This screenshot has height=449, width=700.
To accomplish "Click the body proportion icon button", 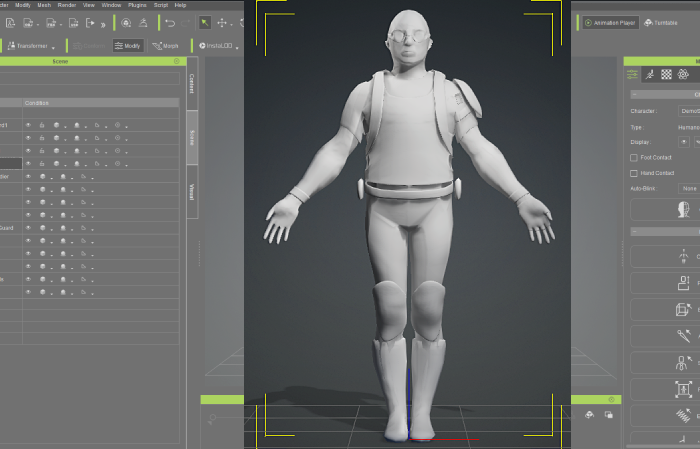I will click(683, 283).
